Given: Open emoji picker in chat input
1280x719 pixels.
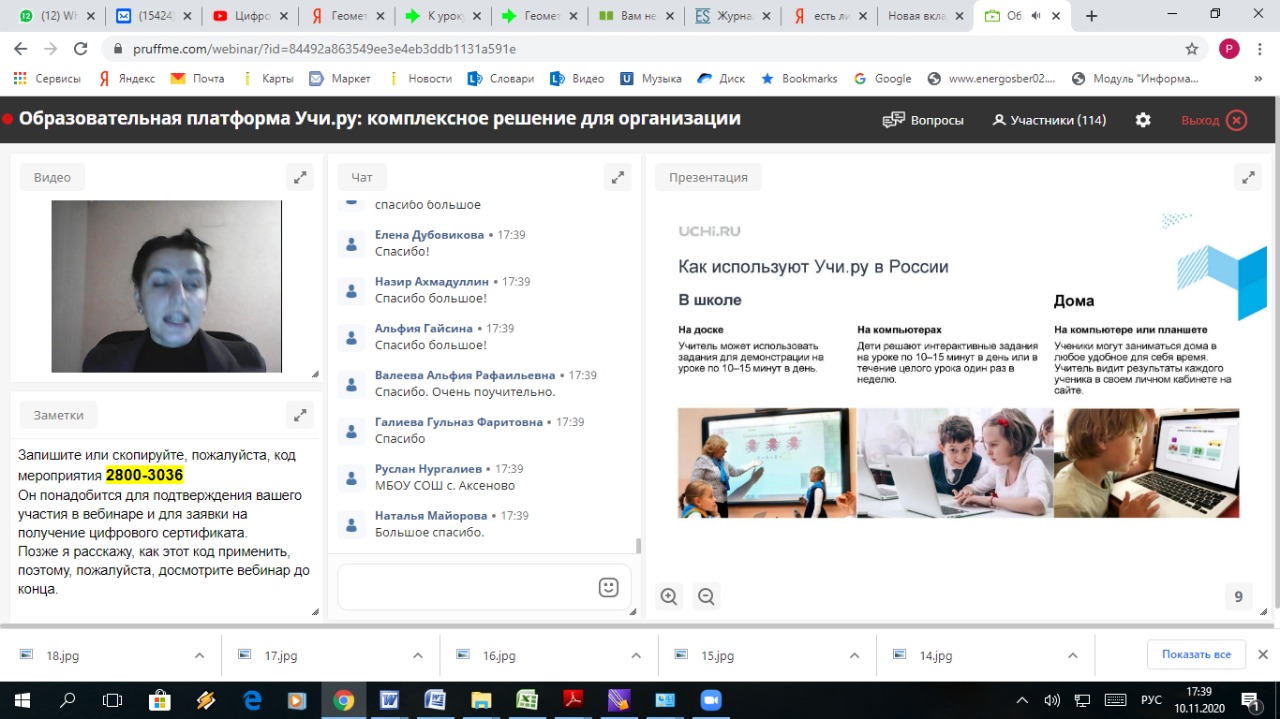Looking at the screenshot, I should click(608, 587).
